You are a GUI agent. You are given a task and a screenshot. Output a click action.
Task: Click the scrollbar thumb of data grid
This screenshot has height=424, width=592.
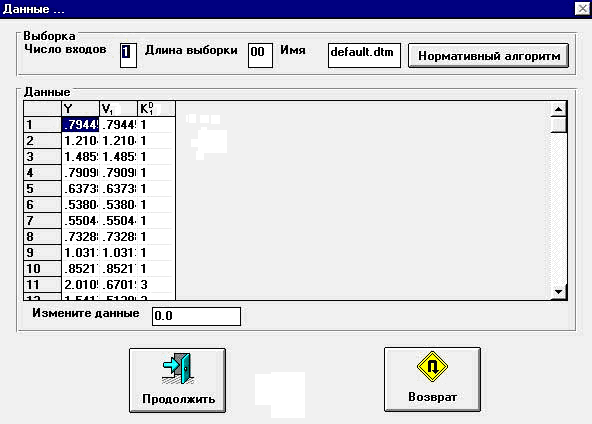tap(558, 125)
